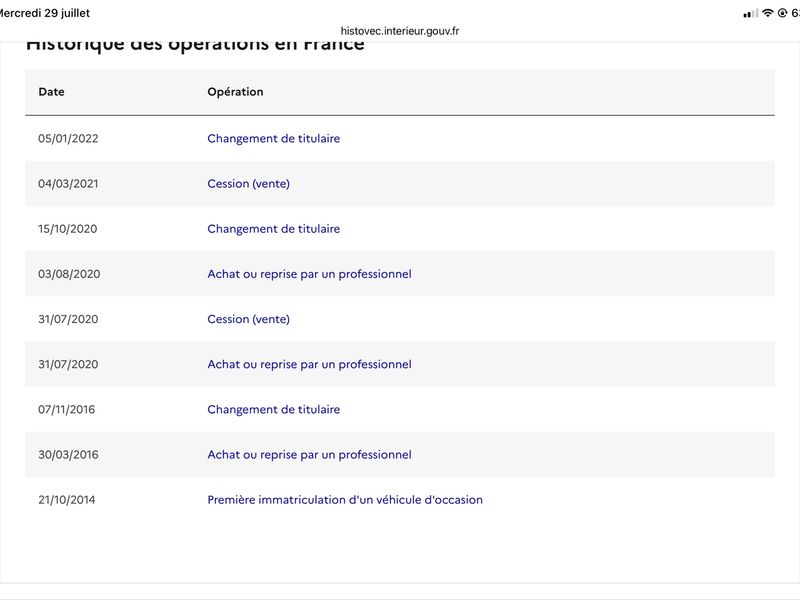The image size is (800, 600).
Task: Click the Date column header
Action: (x=52, y=92)
